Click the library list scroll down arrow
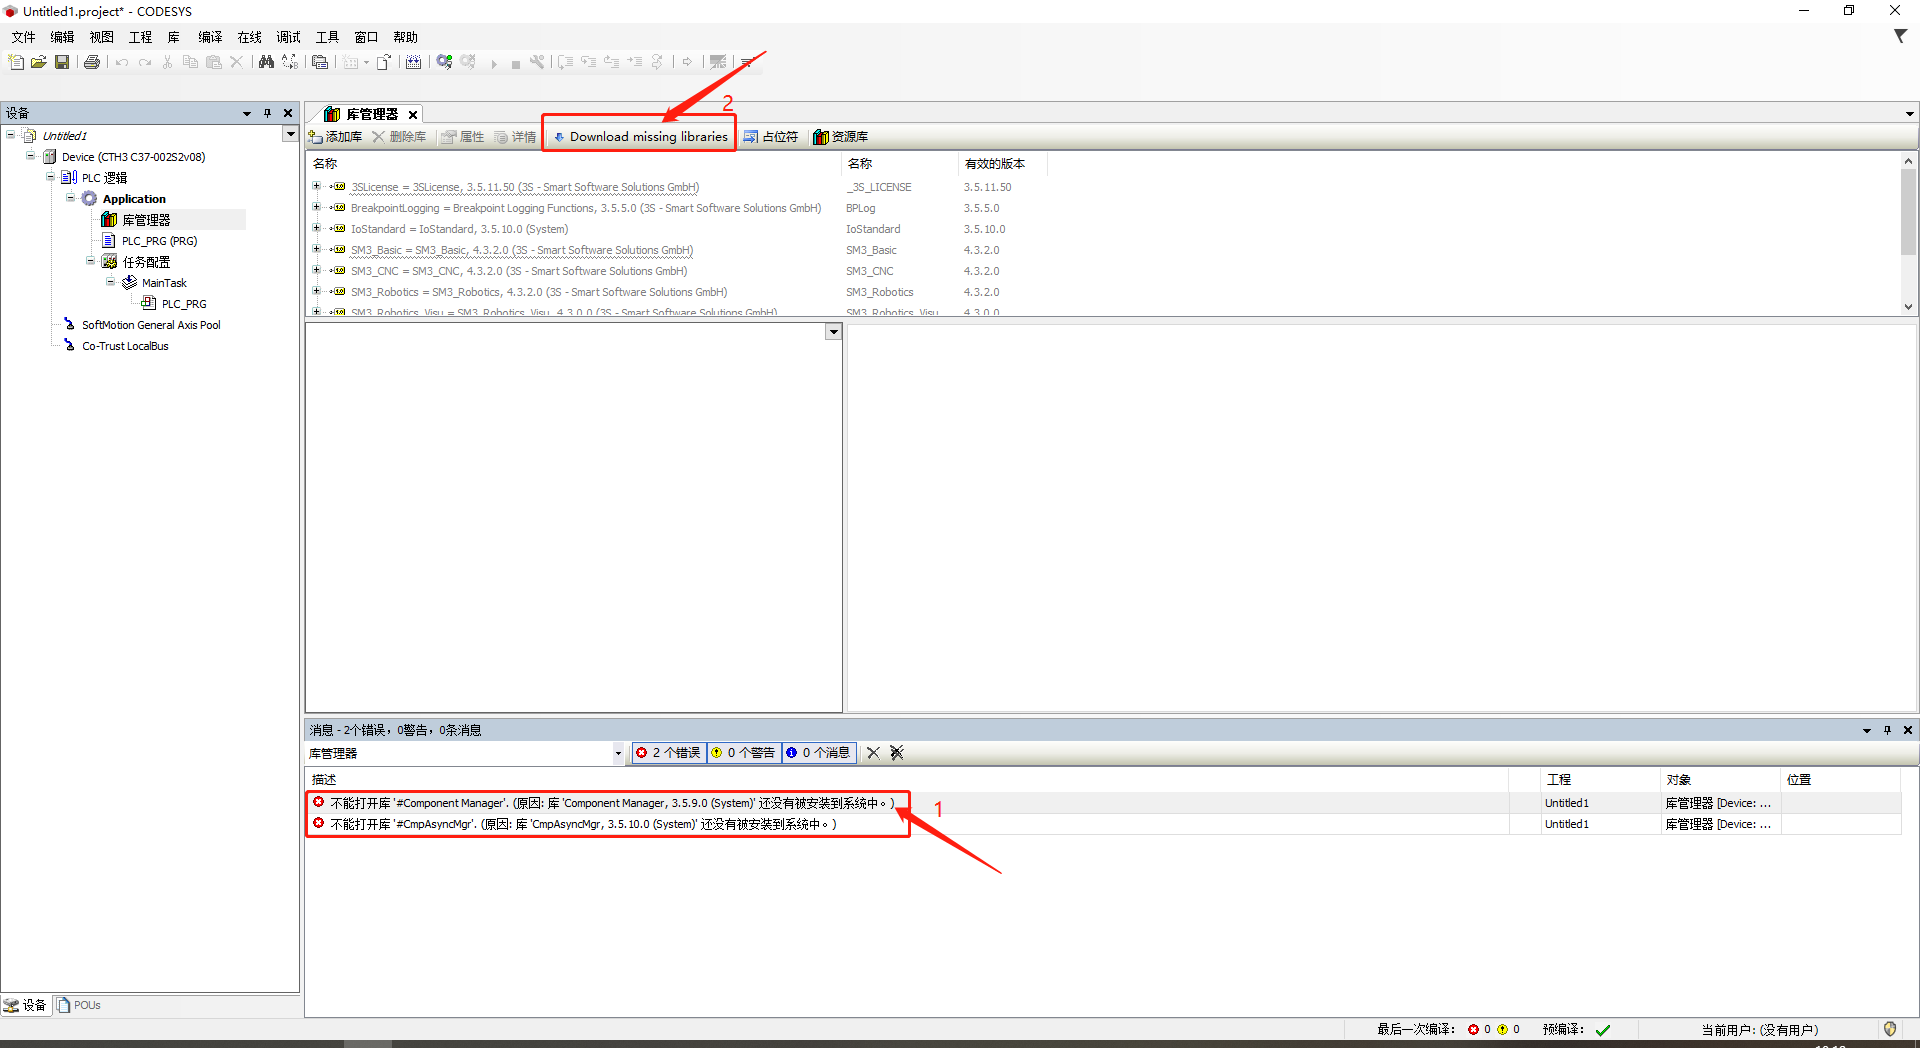Image resolution: width=1920 pixels, height=1048 pixels. pos(1908,307)
